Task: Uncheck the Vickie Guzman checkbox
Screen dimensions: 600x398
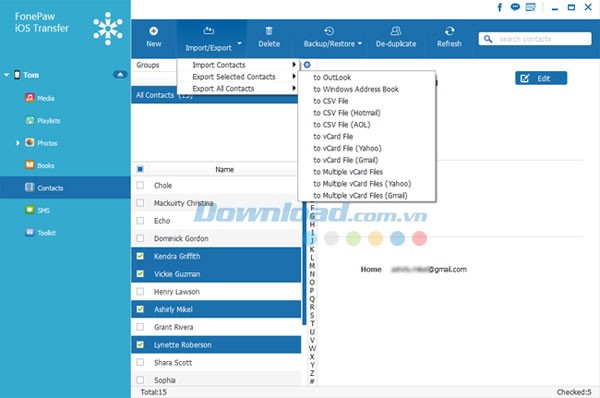Action: (140, 274)
